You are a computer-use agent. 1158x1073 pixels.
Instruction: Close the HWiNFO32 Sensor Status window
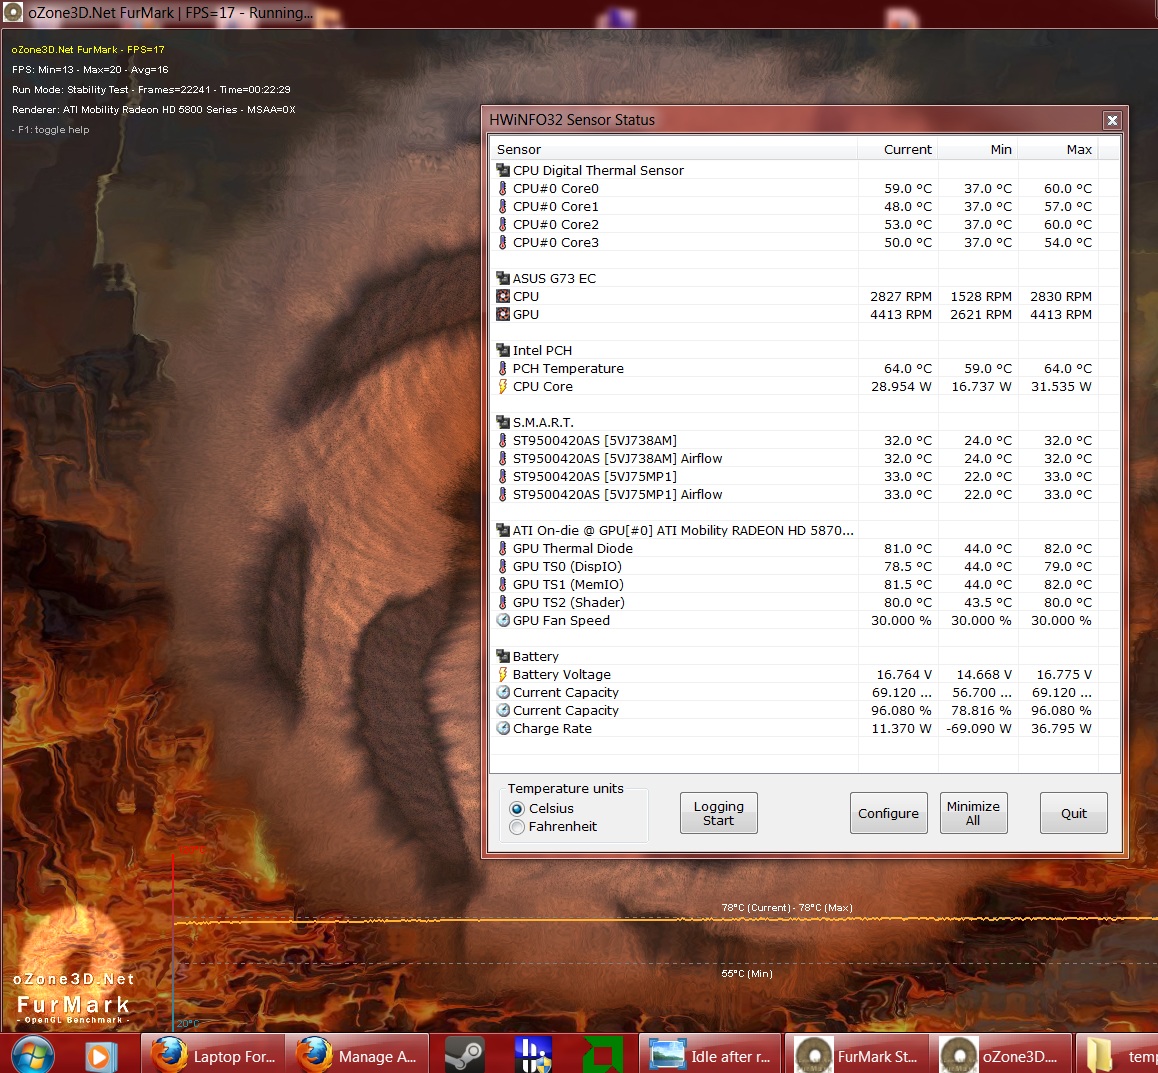[1111, 120]
